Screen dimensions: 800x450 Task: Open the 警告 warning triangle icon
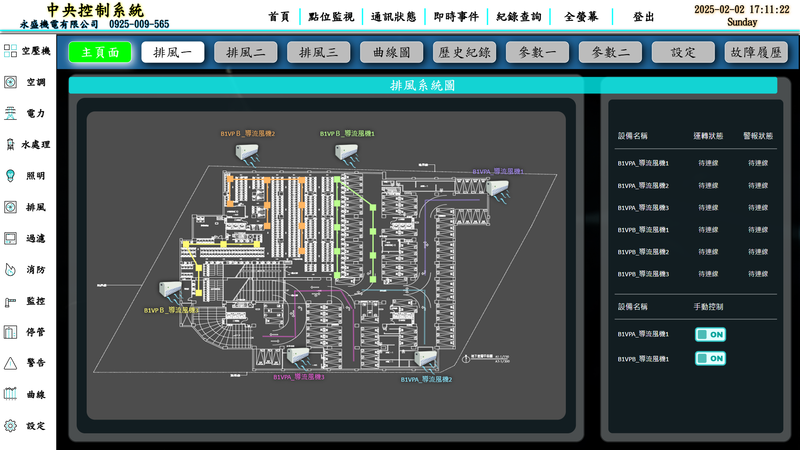pyautogui.click(x=10, y=363)
